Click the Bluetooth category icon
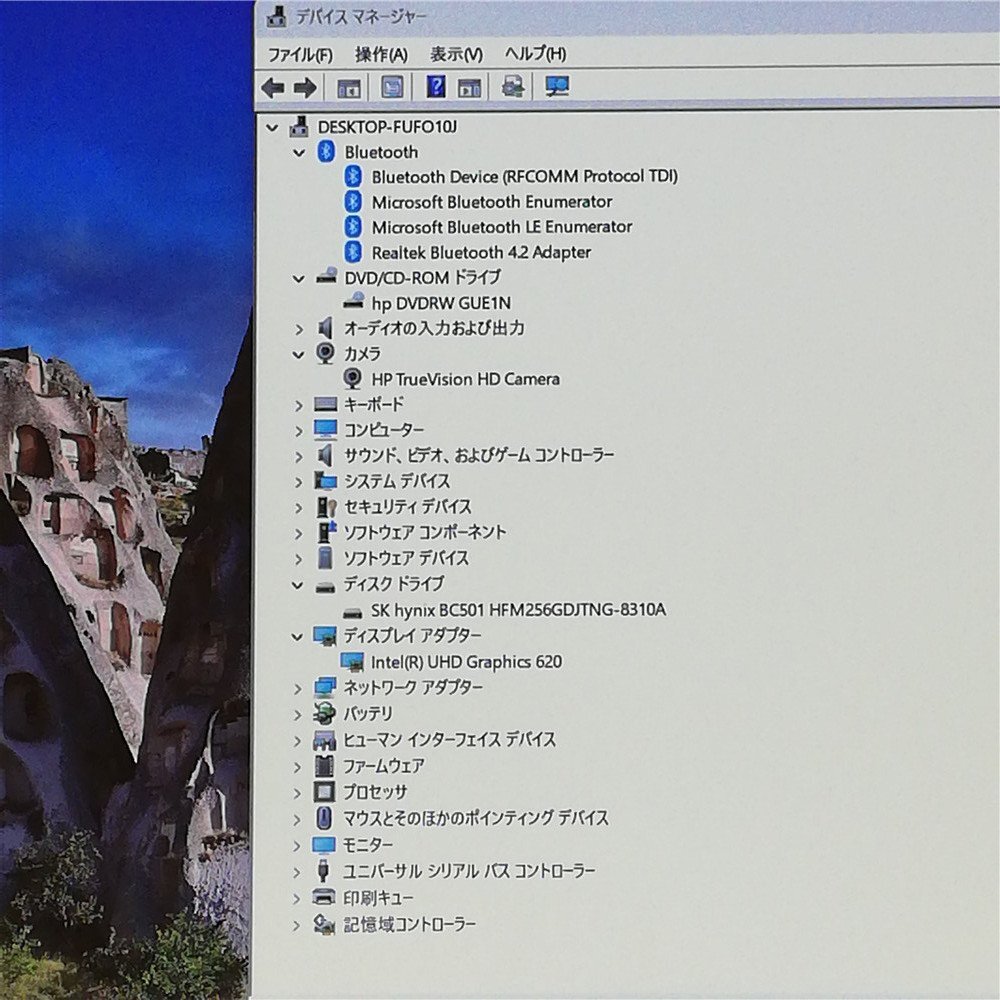Image resolution: width=1000 pixels, height=1000 pixels. tap(326, 152)
